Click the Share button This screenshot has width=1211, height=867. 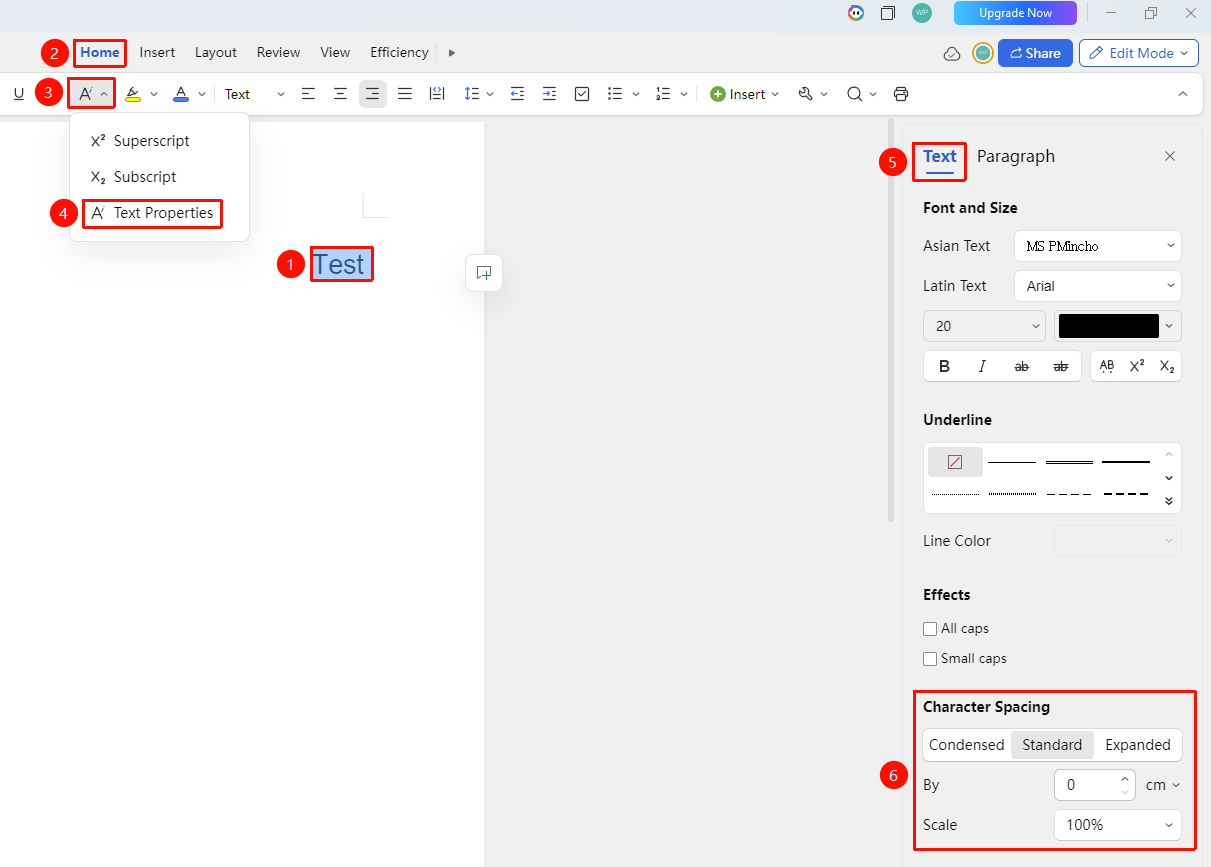pos(1035,53)
